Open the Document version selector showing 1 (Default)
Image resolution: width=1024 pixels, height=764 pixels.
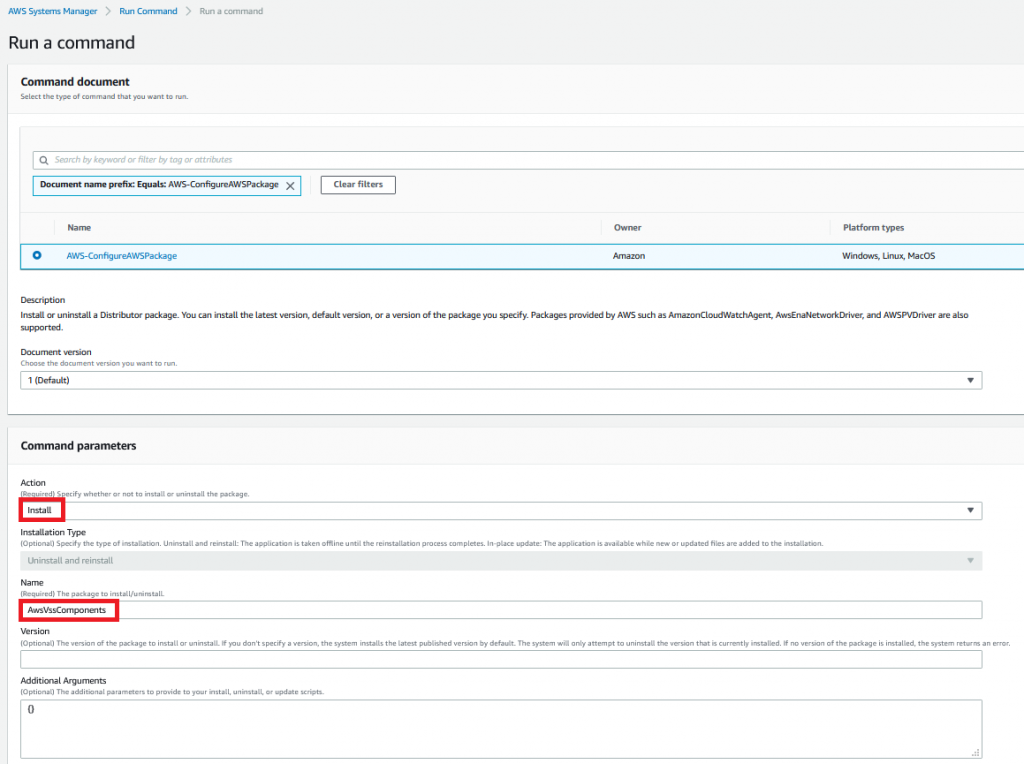click(500, 380)
